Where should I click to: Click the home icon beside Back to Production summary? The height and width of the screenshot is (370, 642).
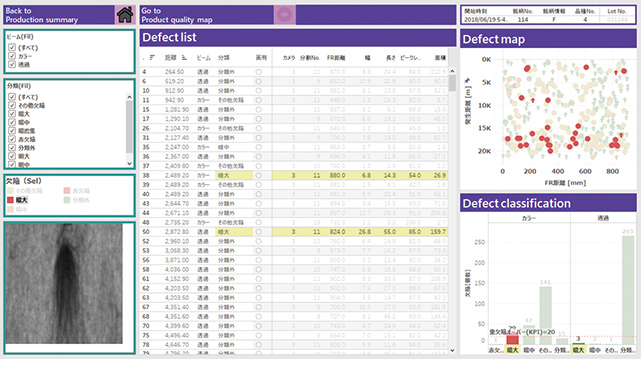124,15
